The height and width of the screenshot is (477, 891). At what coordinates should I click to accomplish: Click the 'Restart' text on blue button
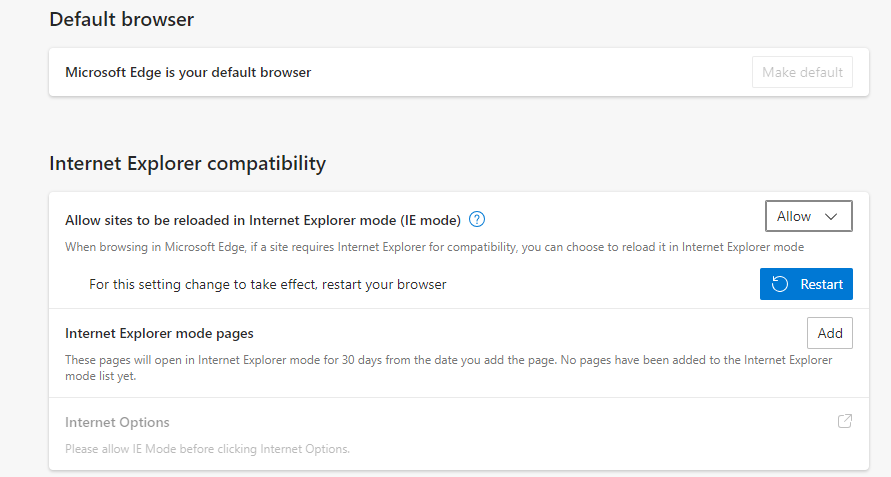click(821, 284)
